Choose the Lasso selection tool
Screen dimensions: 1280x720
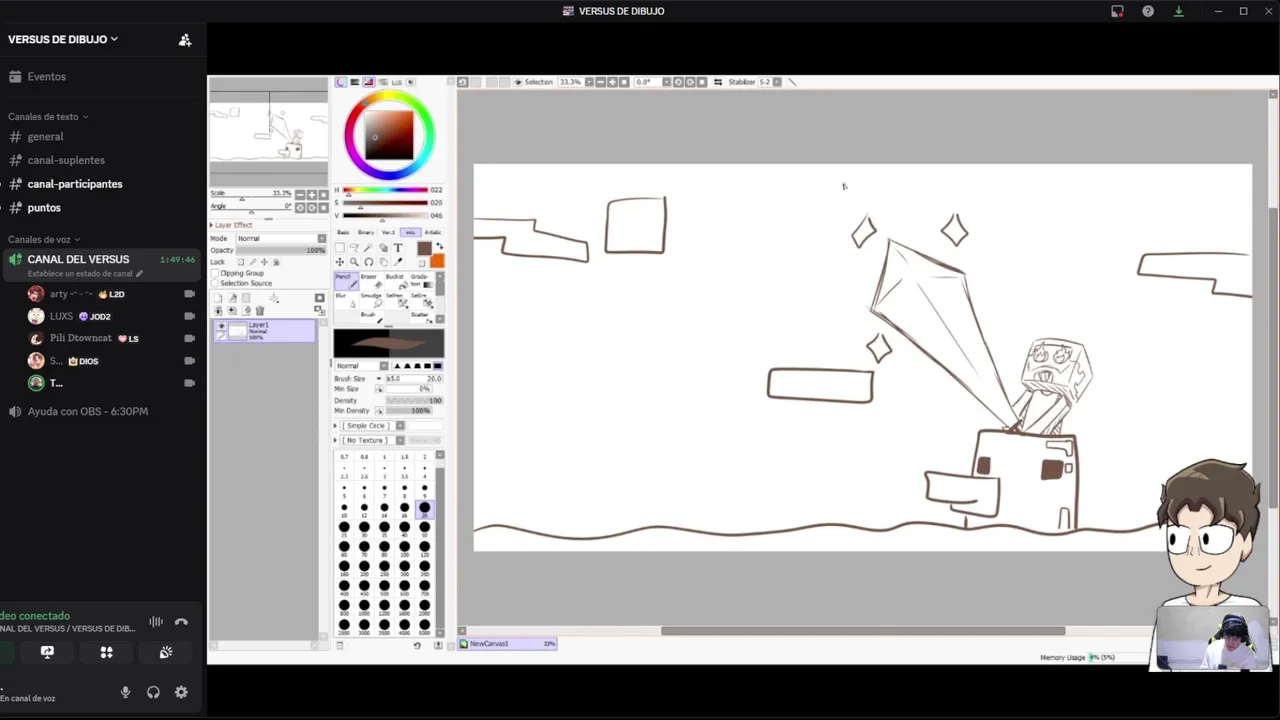(354, 248)
